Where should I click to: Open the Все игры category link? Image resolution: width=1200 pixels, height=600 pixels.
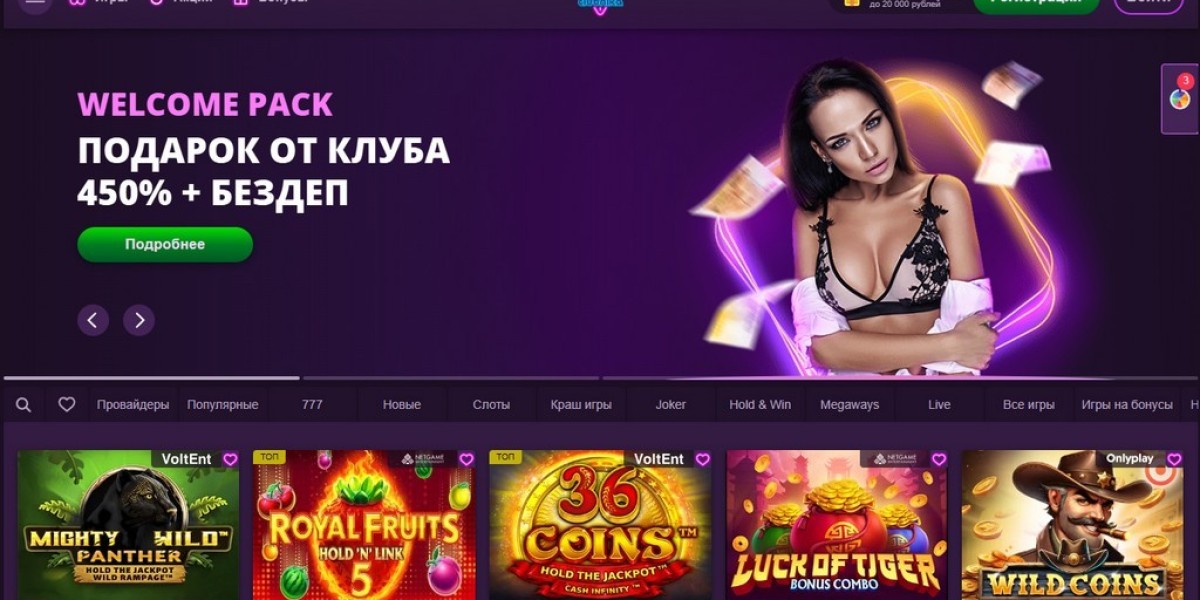[x=1028, y=405]
